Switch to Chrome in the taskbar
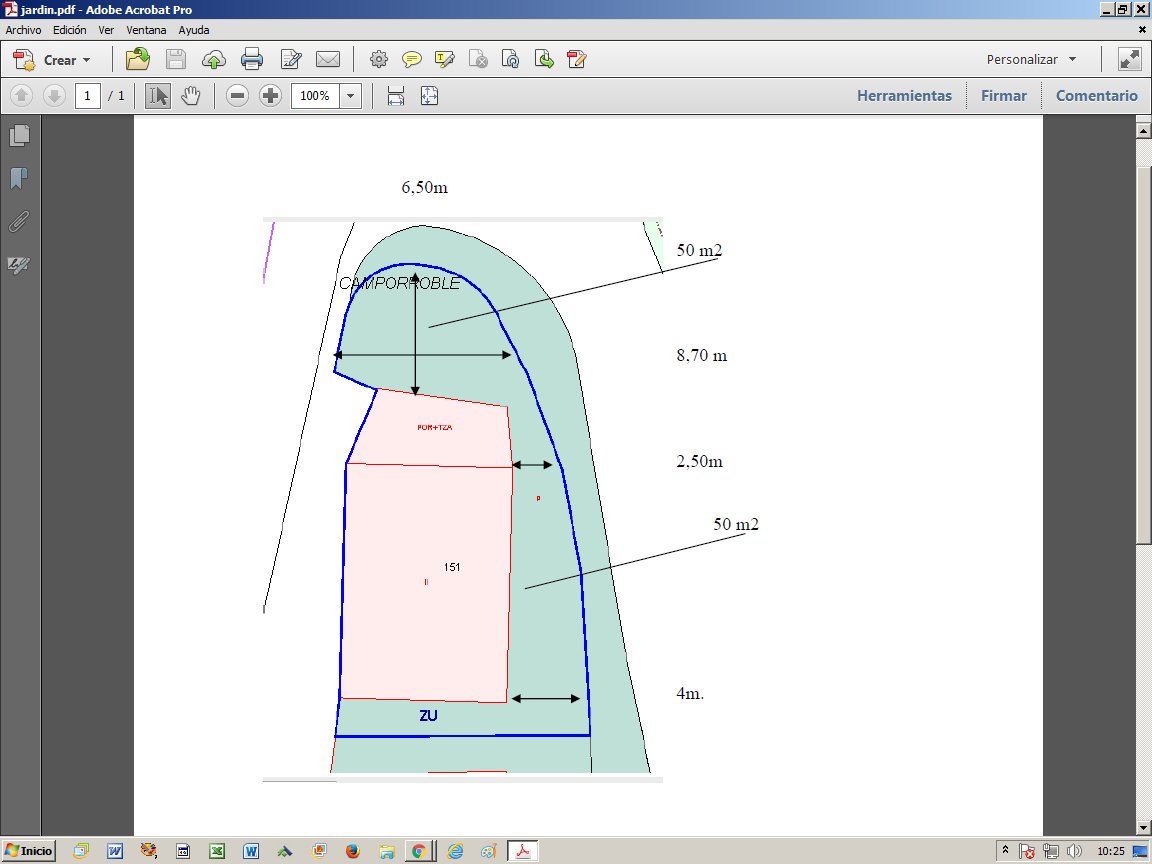The image size is (1152, 864). pos(419,851)
